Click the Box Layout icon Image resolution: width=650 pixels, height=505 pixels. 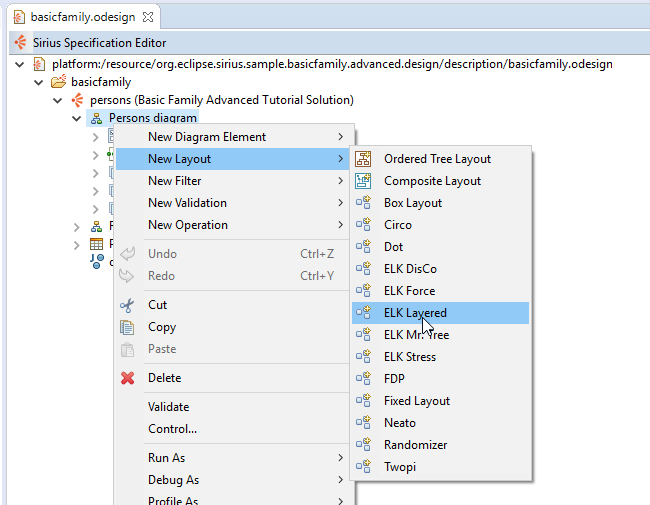[364, 203]
